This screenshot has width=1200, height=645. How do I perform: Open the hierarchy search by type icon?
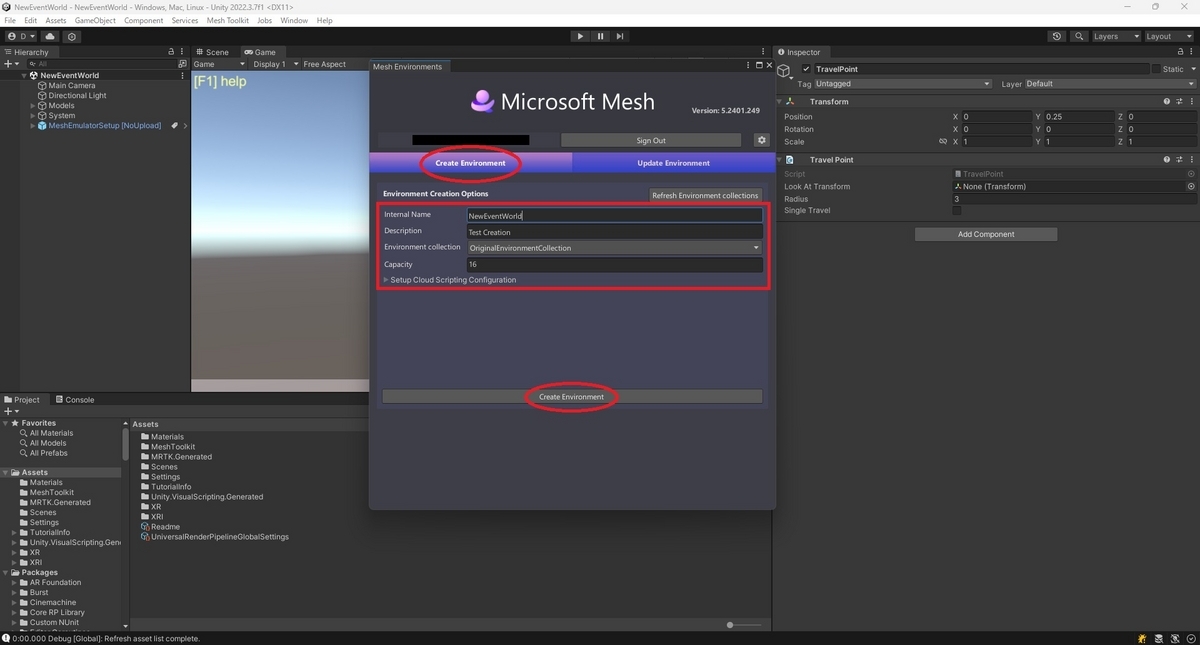pyautogui.click(x=183, y=64)
